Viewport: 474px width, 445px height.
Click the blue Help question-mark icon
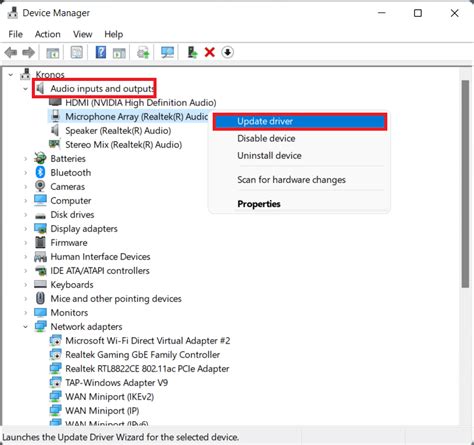point(101,52)
